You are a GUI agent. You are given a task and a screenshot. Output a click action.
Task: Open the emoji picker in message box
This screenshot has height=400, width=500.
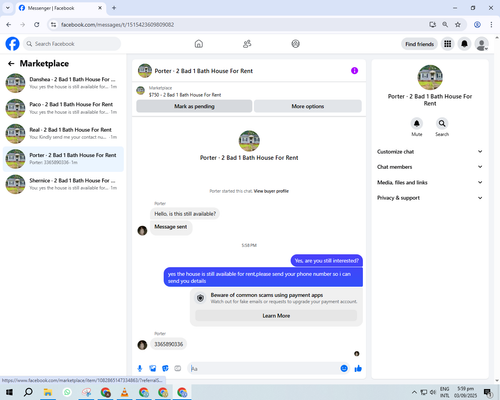click(x=344, y=368)
